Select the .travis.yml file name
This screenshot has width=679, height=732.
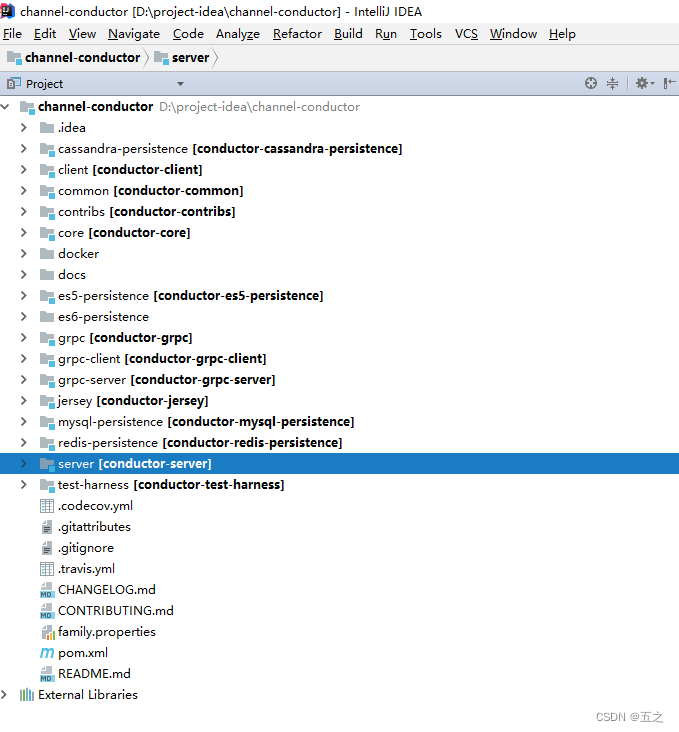coord(86,569)
